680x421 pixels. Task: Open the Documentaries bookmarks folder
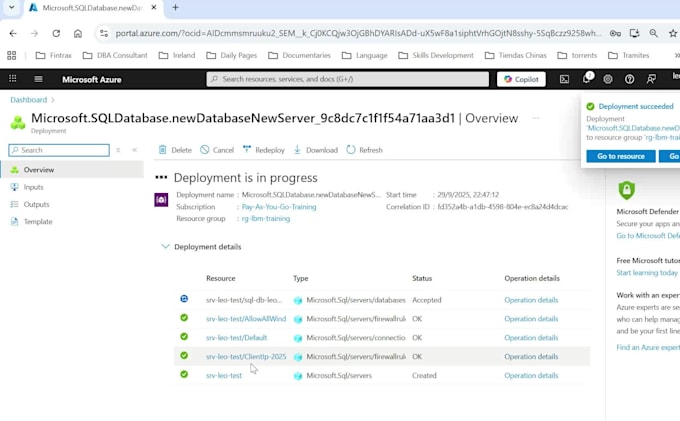(300, 55)
